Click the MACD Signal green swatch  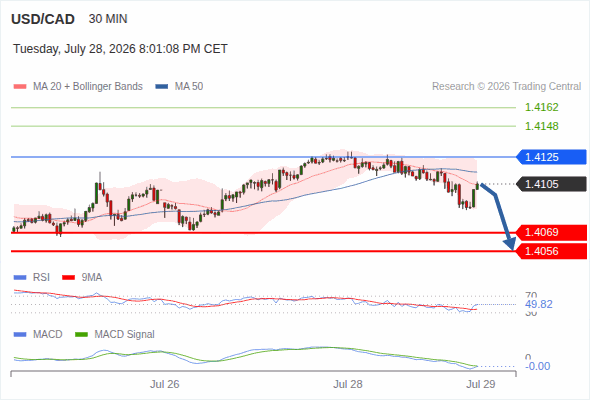click(x=81, y=335)
